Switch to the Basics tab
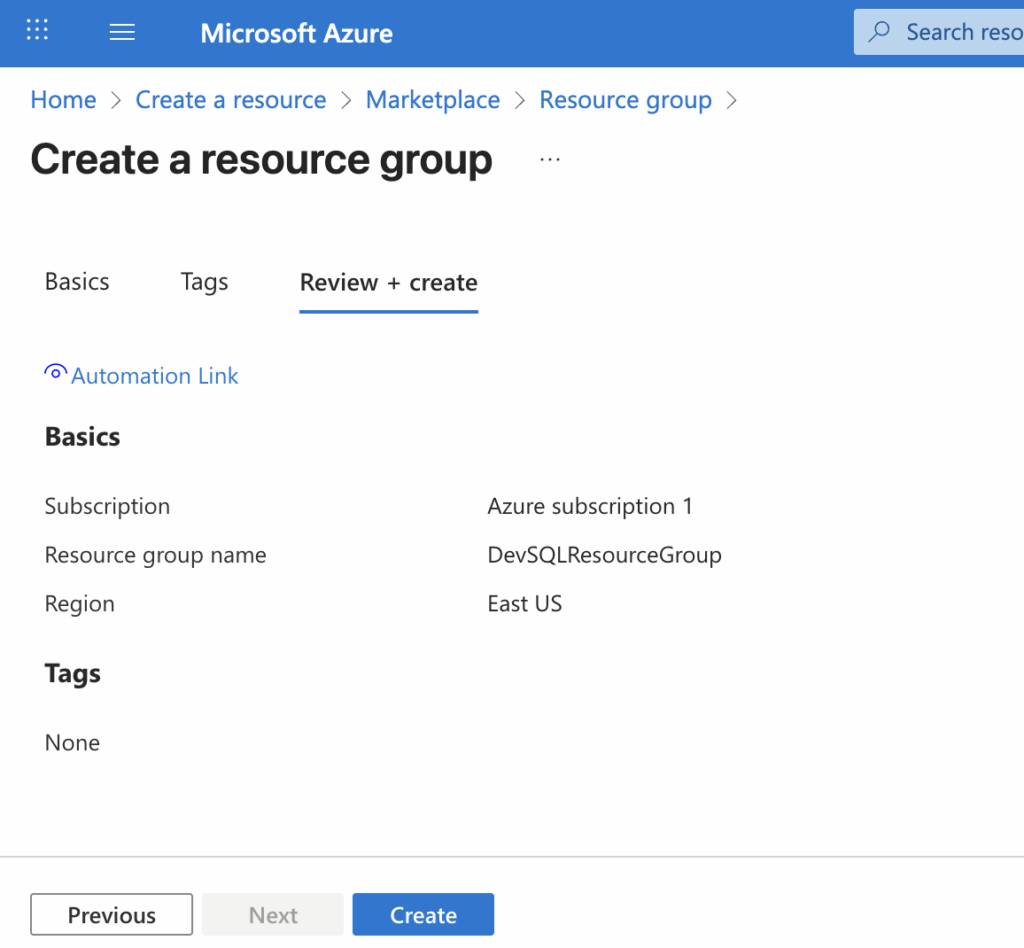This screenshot has height=948, width=1024. 76,282
